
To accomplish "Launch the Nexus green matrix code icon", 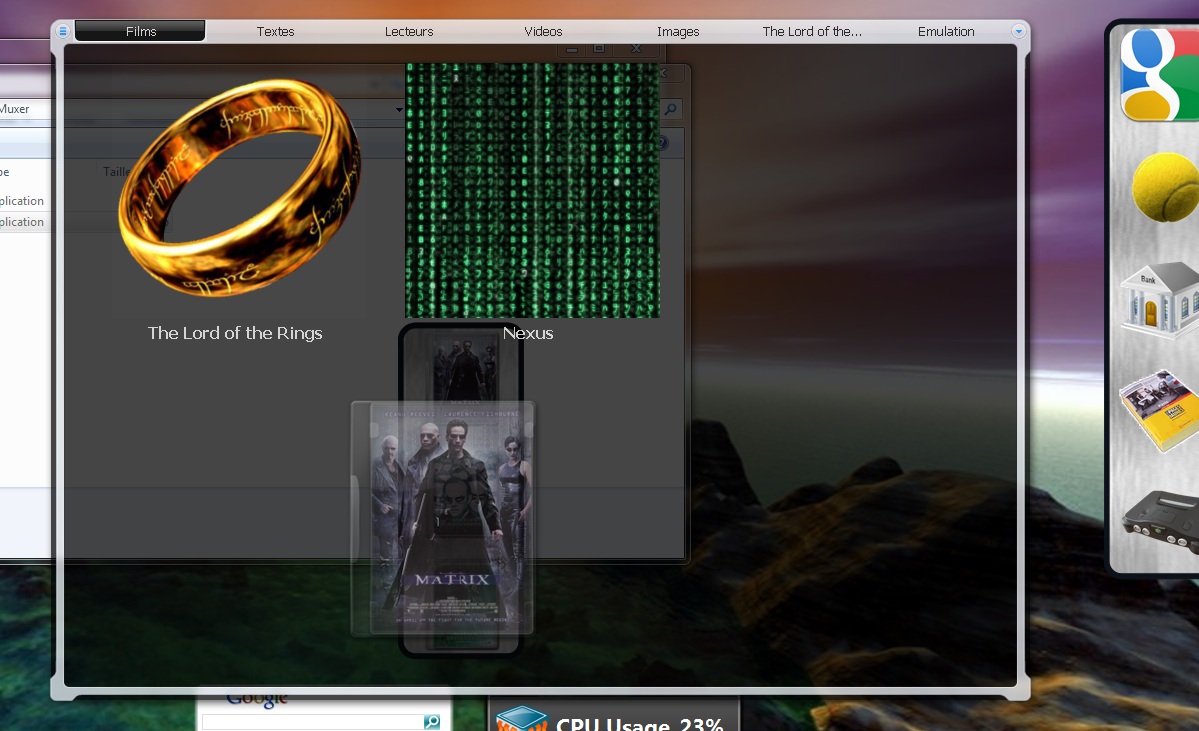I will coord(532,190).
